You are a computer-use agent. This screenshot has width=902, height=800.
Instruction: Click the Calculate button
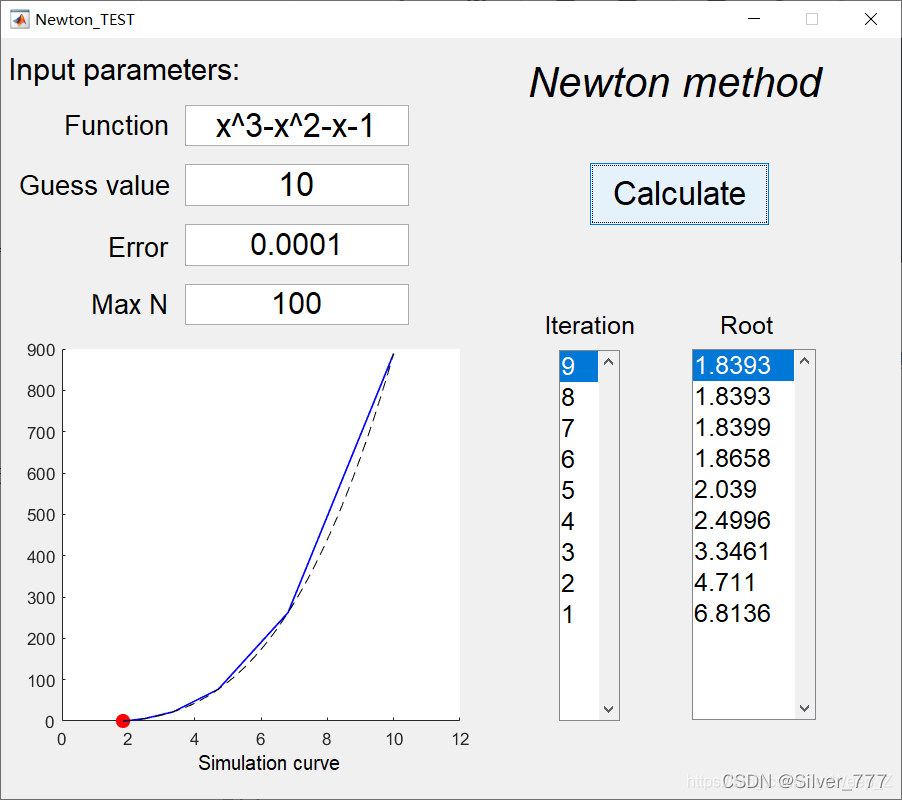[x=679, y=194]
